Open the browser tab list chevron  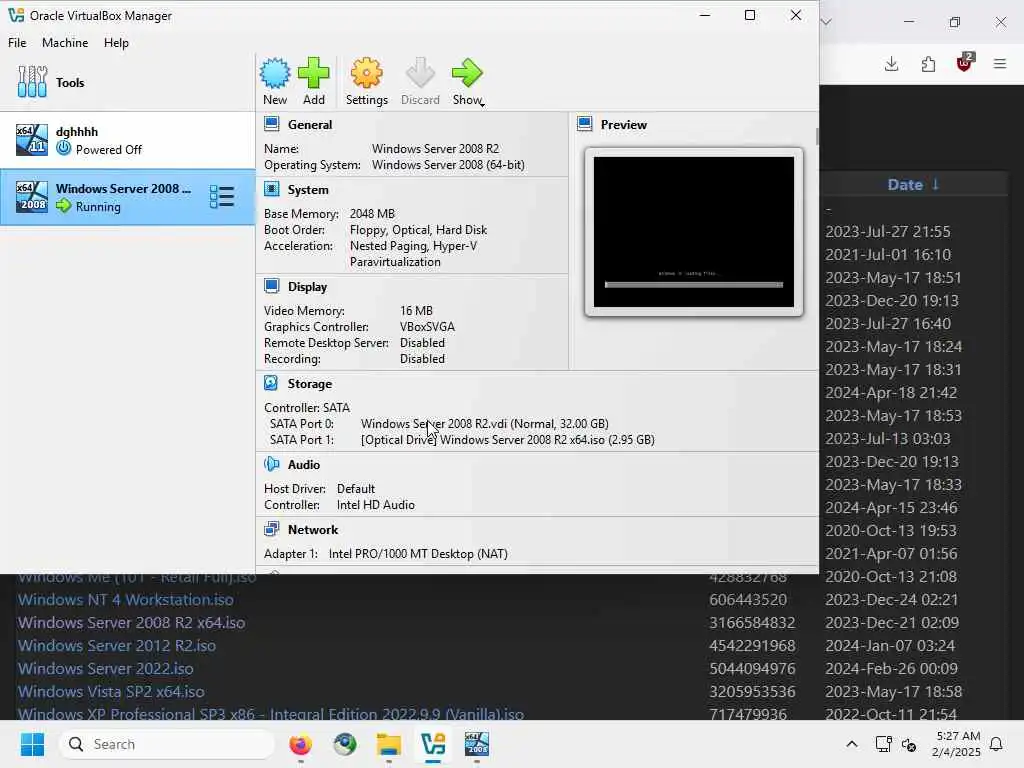(826, 22)
